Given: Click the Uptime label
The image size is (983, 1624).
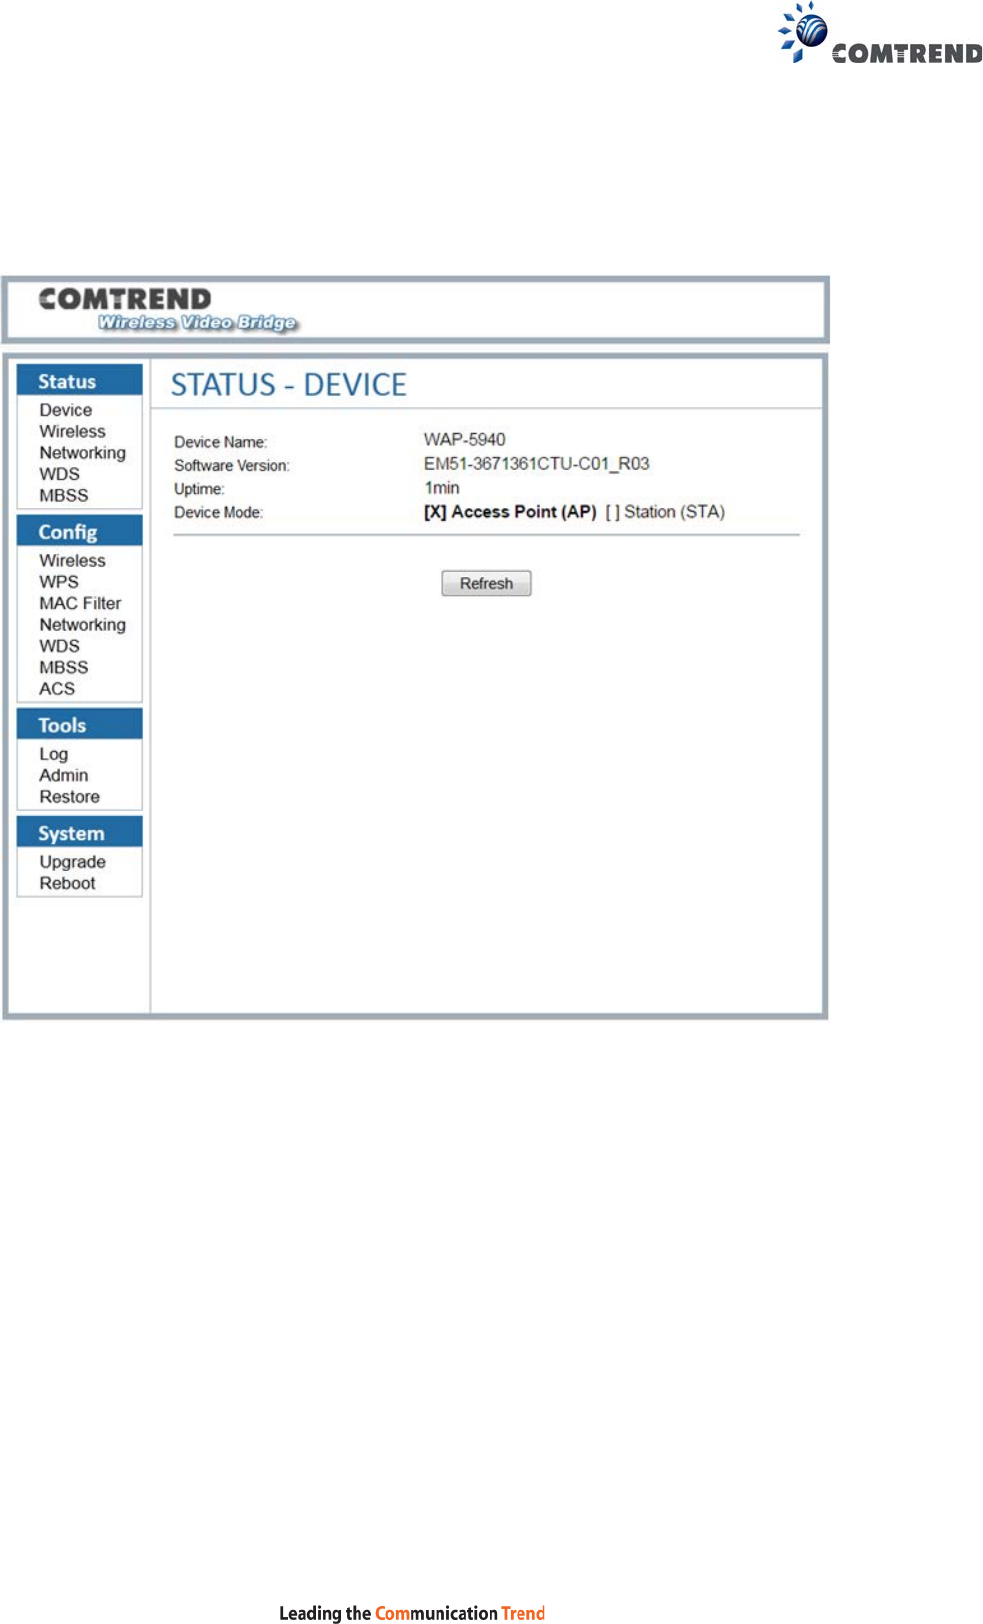Looking at the screenshot, I should click(199, 489).
